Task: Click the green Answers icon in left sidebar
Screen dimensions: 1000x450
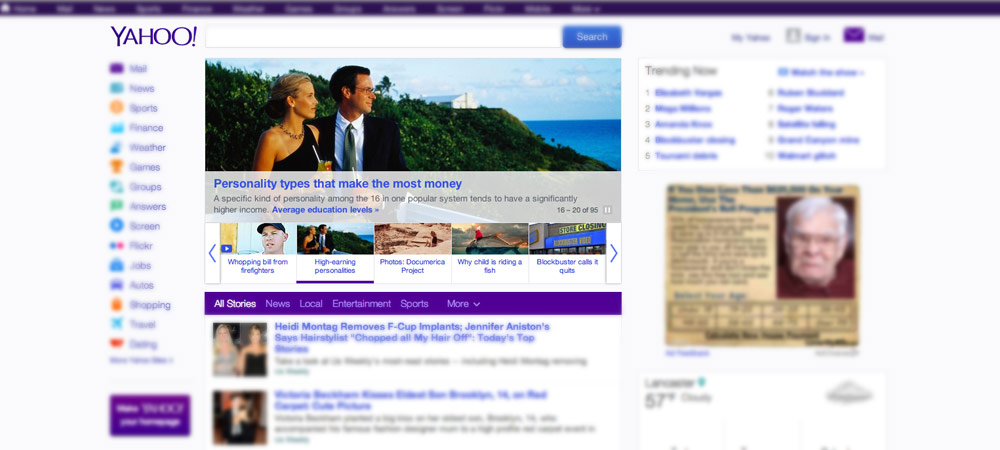Action: click(x=117, y=206)
